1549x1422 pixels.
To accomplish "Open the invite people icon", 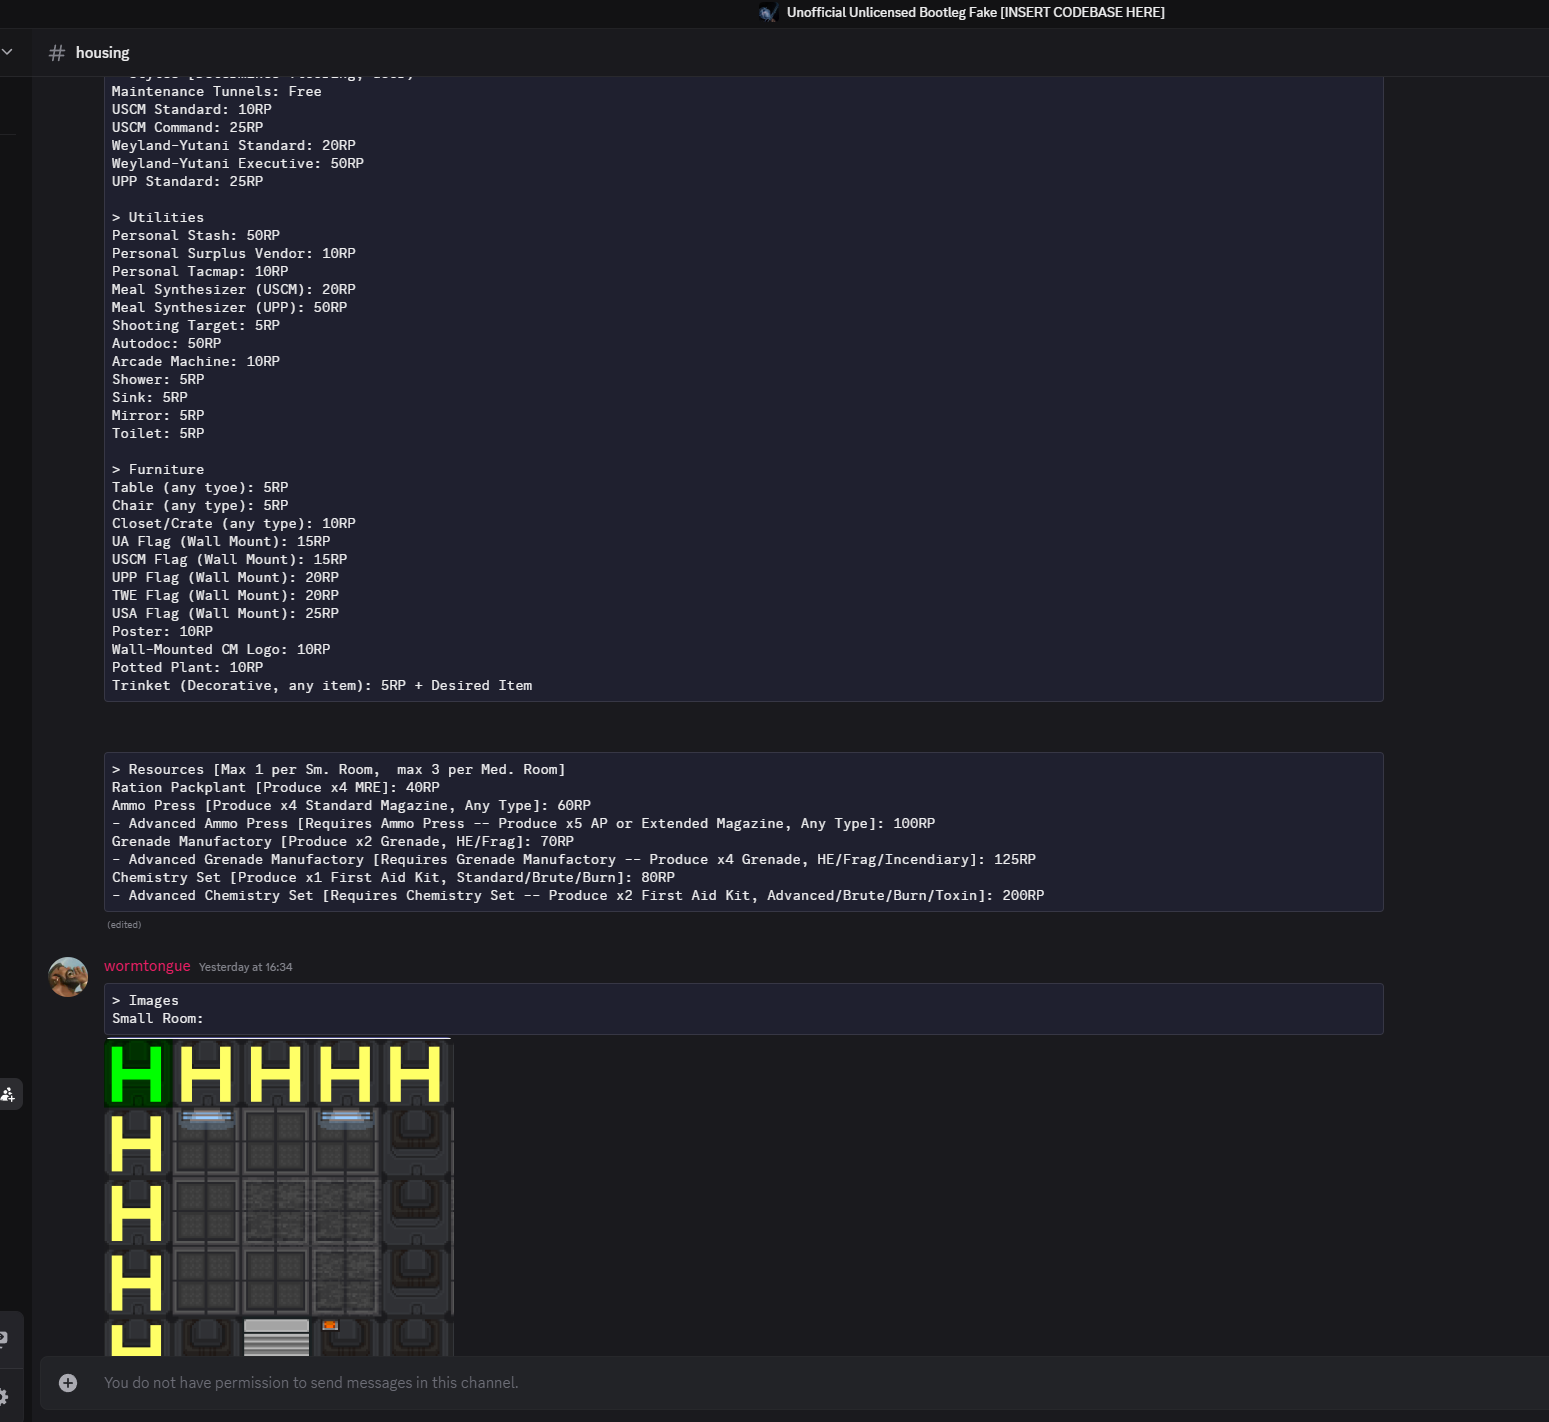I will click(8, 1094).
